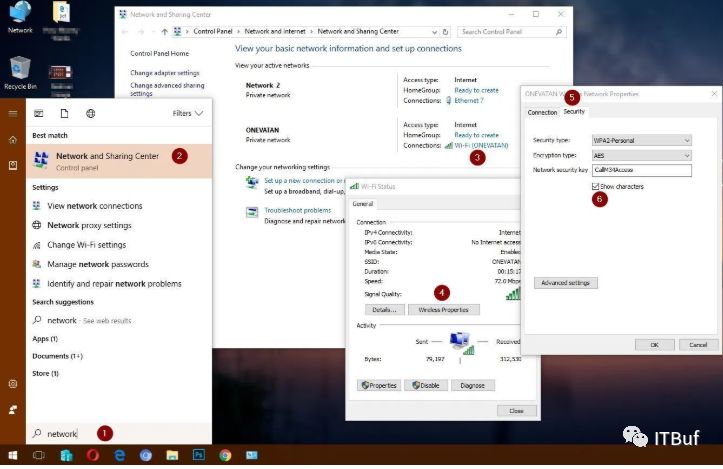Expand the address bar history dropdown
This screenshot has height=469, width=723.
(434, 32)
